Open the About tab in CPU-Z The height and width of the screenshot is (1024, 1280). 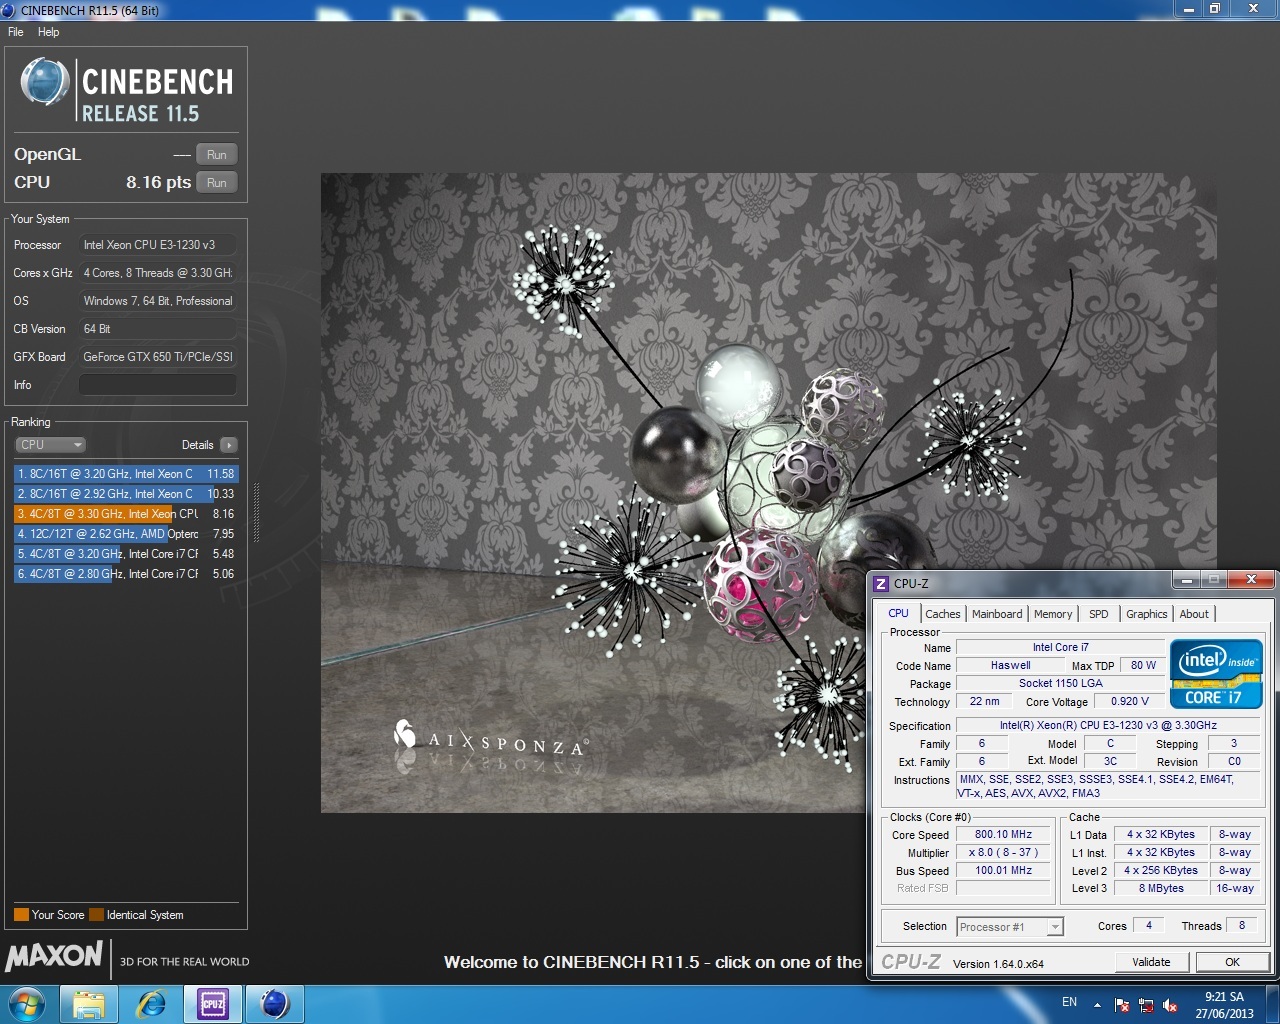pyautogui.click(x=1194, y=614)
